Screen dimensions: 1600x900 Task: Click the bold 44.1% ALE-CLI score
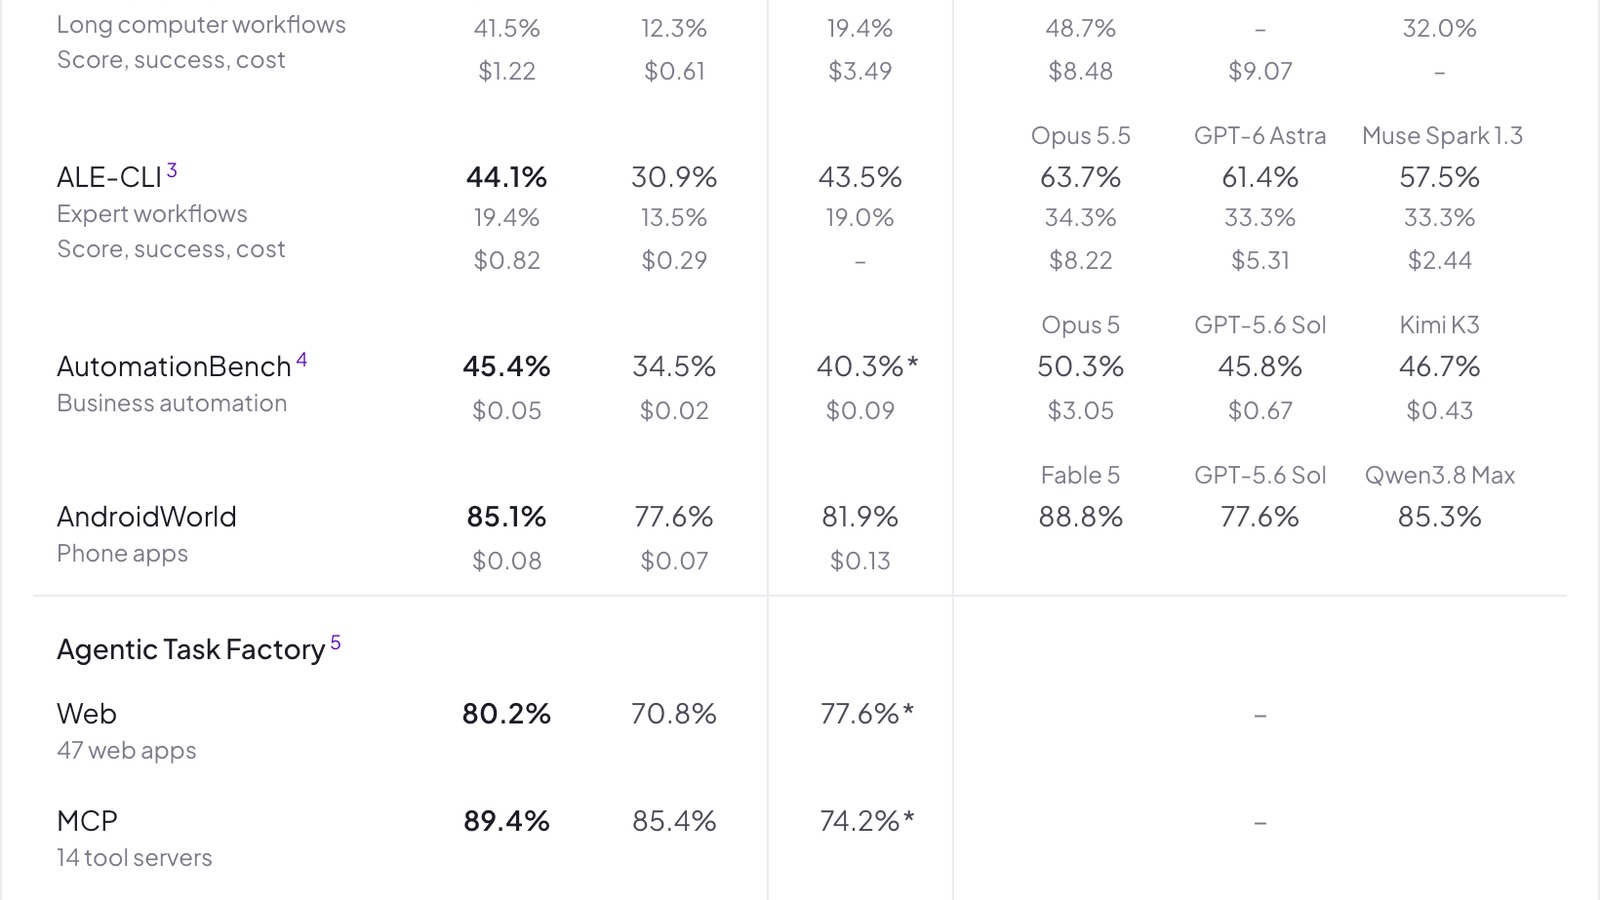click(x=507, y=177)
